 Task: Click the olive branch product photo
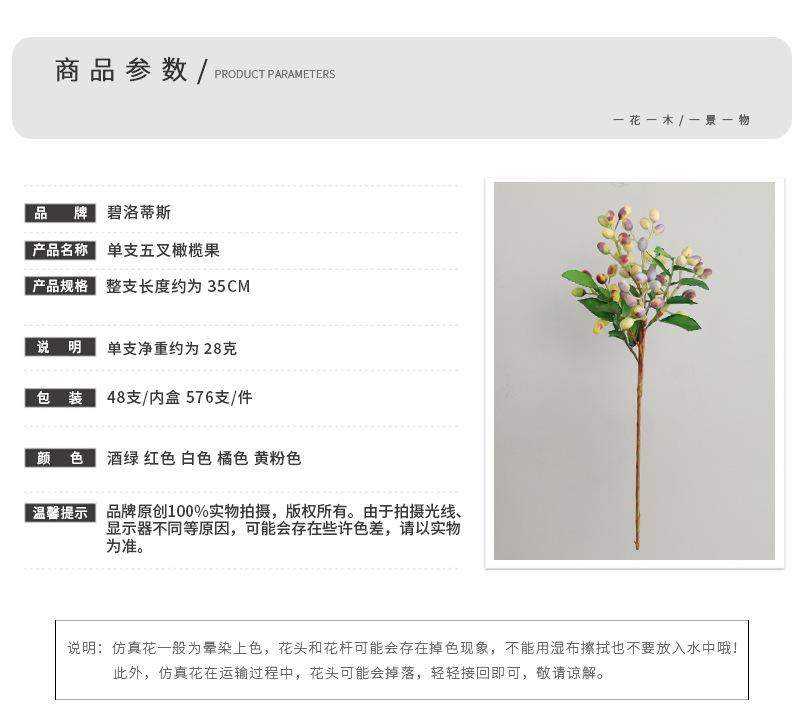[634, 371]
